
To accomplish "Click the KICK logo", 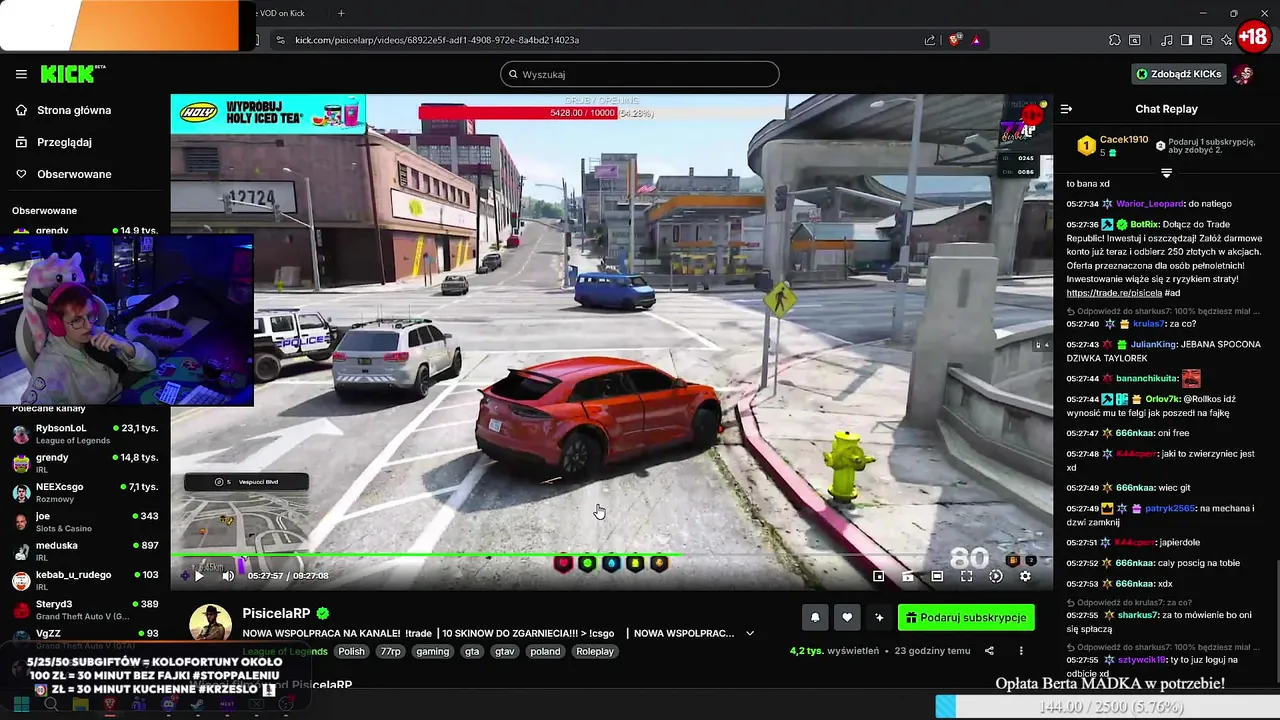I will pos(72,74).
